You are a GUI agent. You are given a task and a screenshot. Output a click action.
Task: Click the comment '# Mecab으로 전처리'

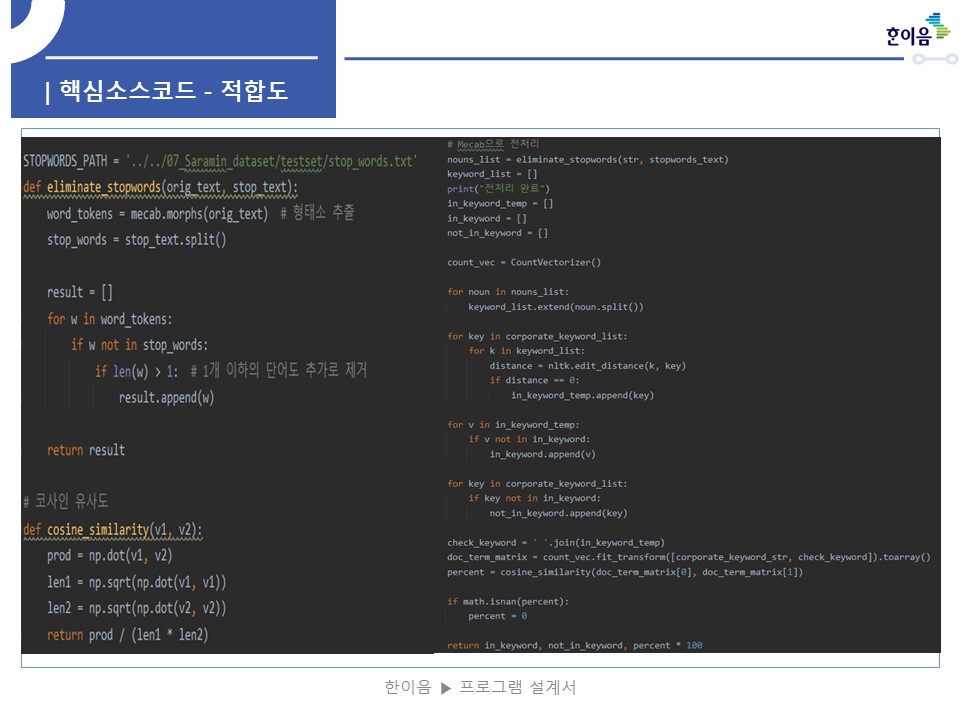[x=493, y=144]
